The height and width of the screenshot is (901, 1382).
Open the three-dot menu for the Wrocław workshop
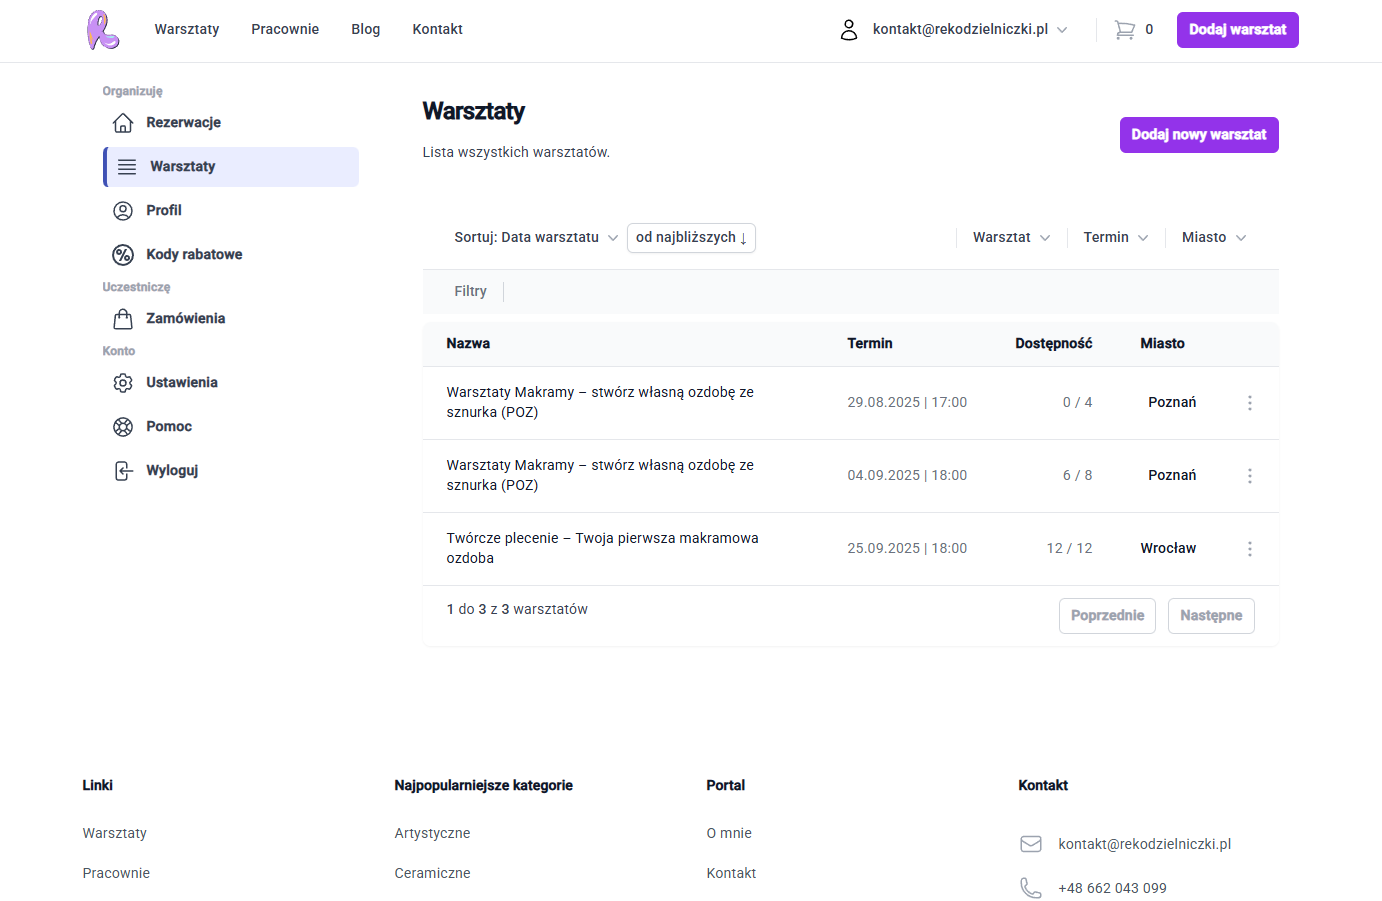1249,549
